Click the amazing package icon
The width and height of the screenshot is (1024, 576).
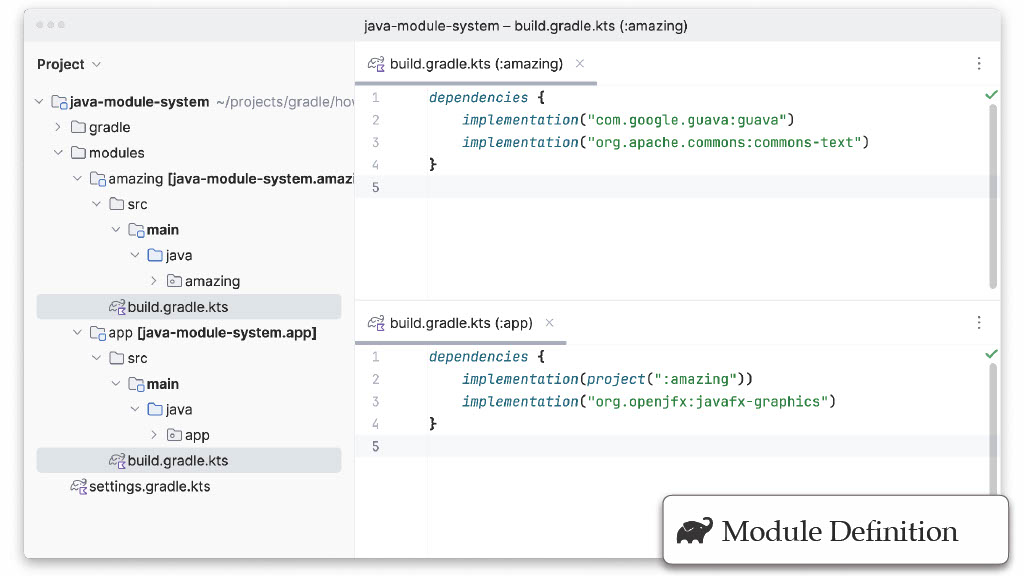(174, 281)
